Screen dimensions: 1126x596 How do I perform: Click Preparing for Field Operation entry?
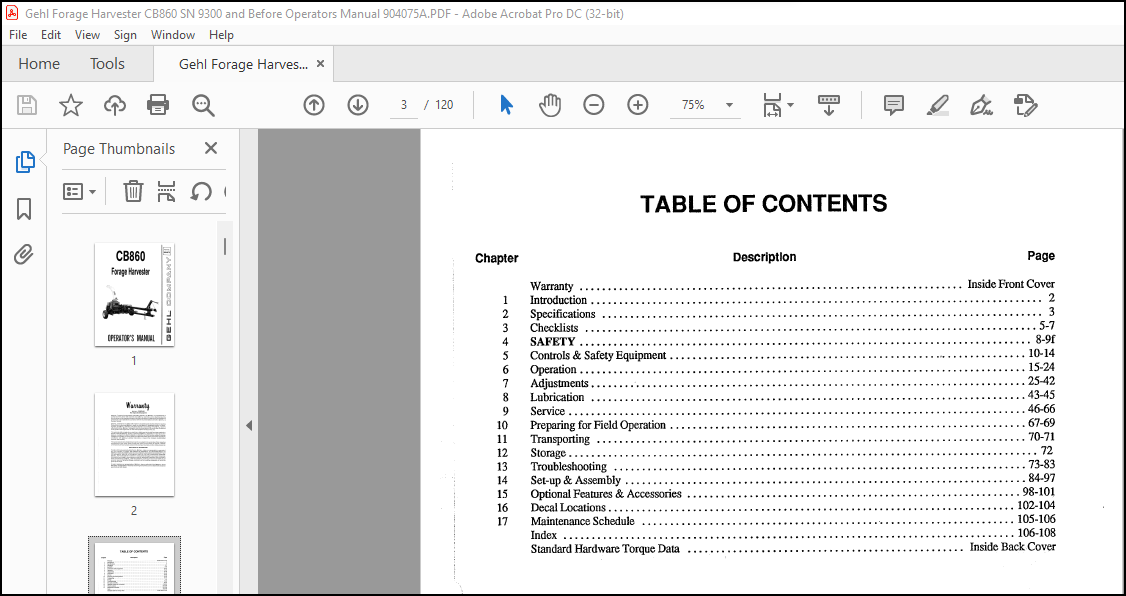click(598, 425)
